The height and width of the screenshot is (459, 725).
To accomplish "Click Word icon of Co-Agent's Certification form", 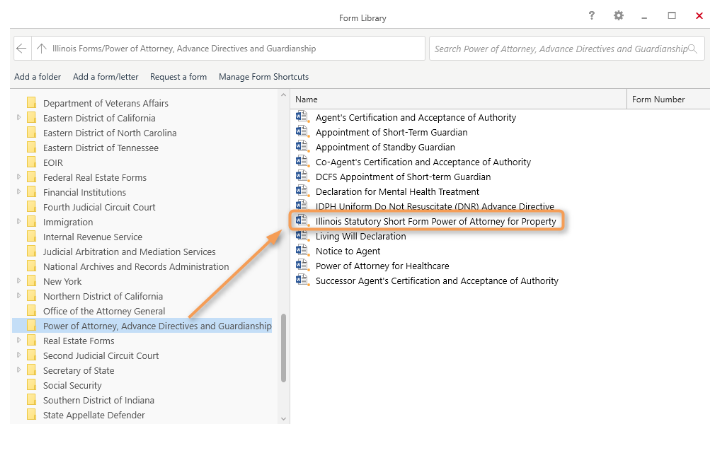I will [x=302, y=161].
